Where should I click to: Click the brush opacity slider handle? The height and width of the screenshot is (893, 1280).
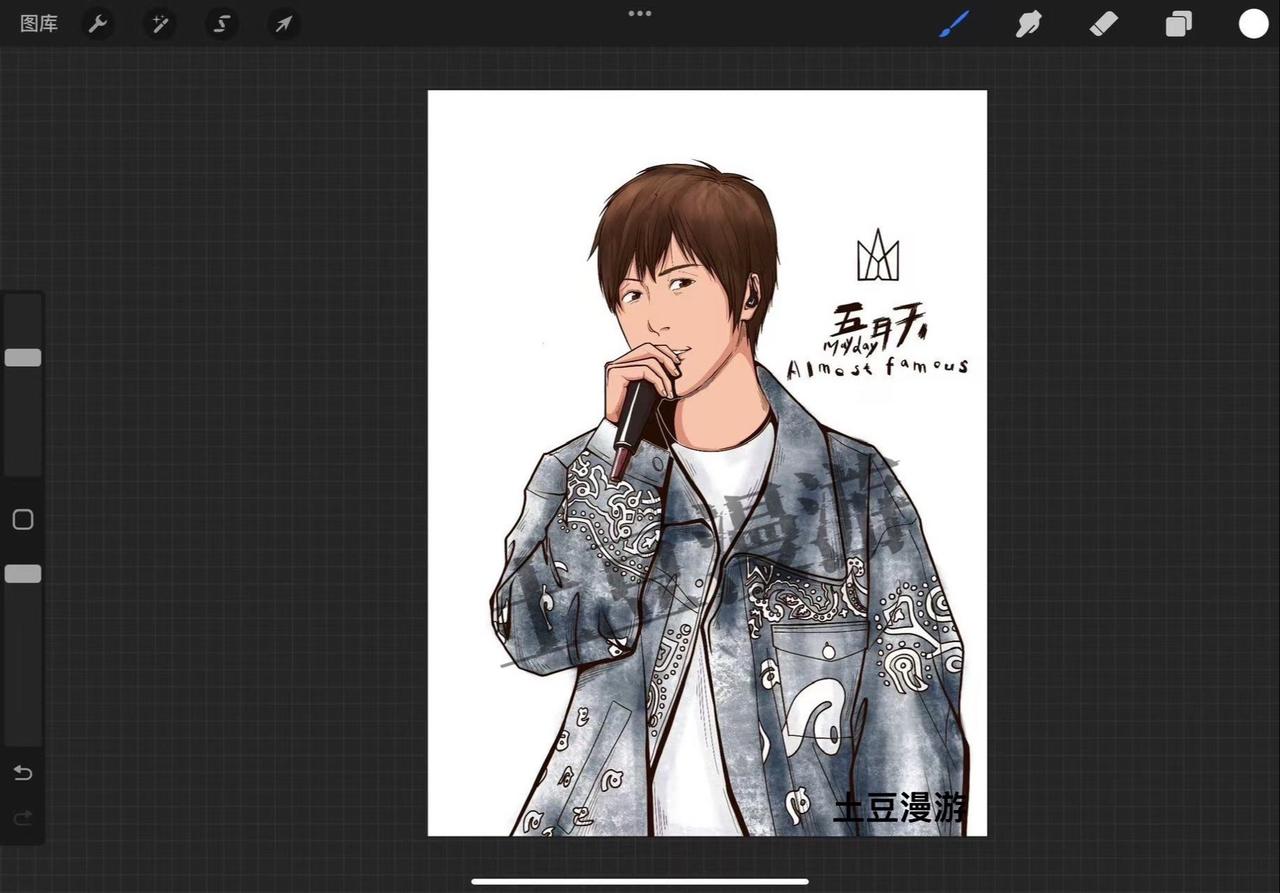pos(23,573)
